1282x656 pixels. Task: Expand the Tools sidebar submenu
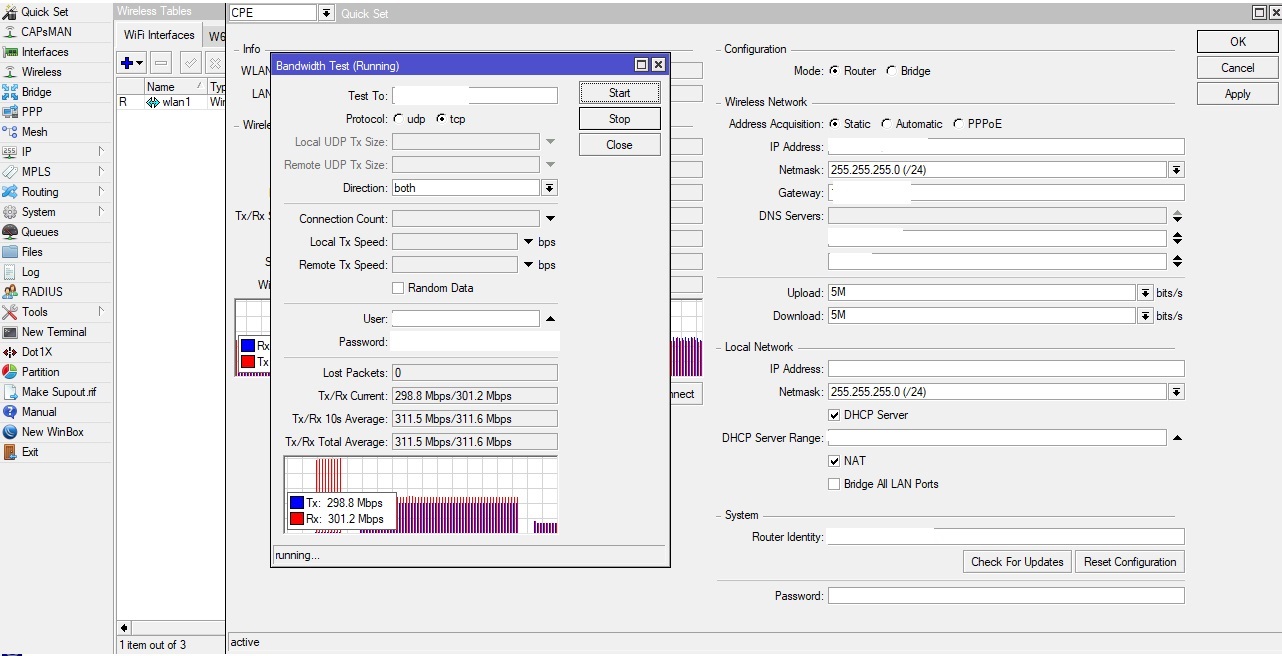tap(33, 311)
